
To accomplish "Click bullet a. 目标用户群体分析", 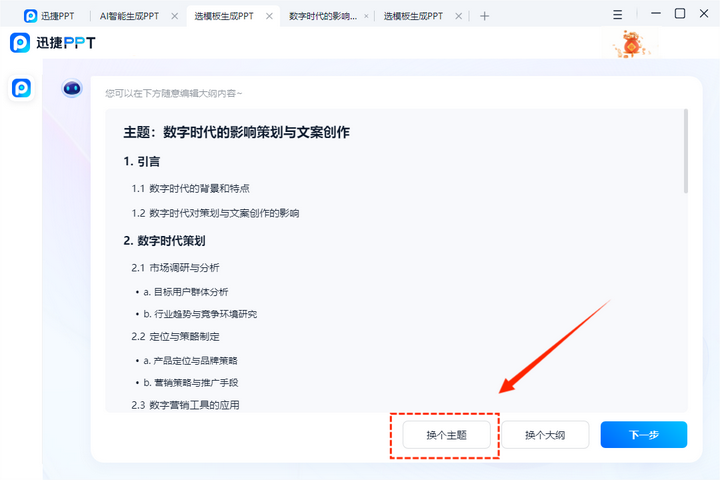I will (x=186, y=292).
